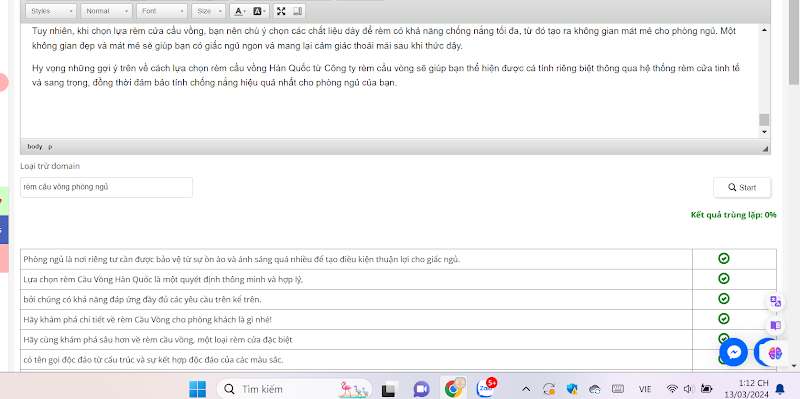
Task: Open the Size dropdown
Action: pyautogui.click(x=209, y=11)
